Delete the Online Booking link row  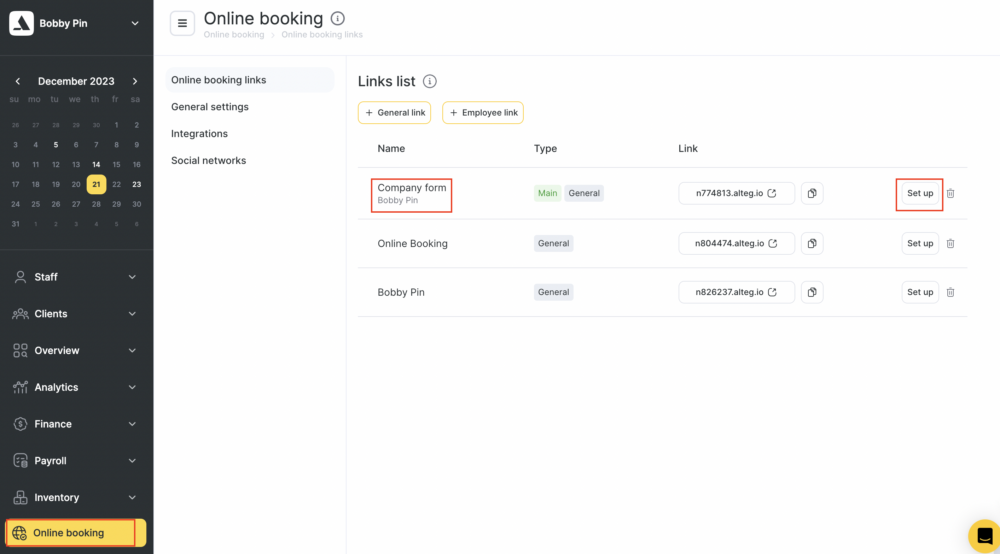click(950, 243)
